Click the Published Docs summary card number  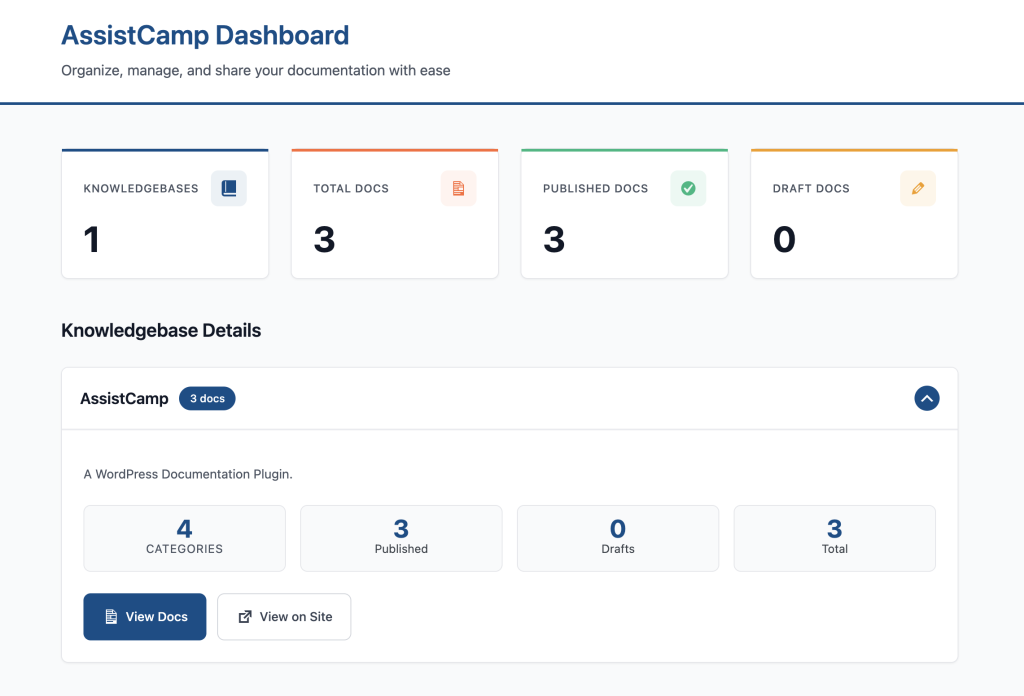554,240
